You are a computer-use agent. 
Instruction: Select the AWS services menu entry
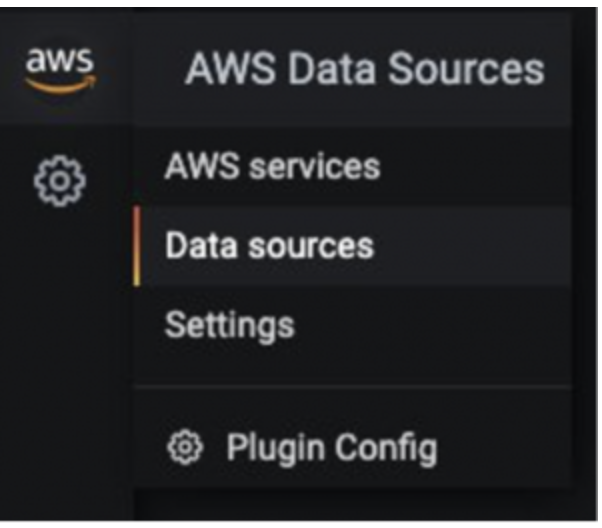(352, 166)
